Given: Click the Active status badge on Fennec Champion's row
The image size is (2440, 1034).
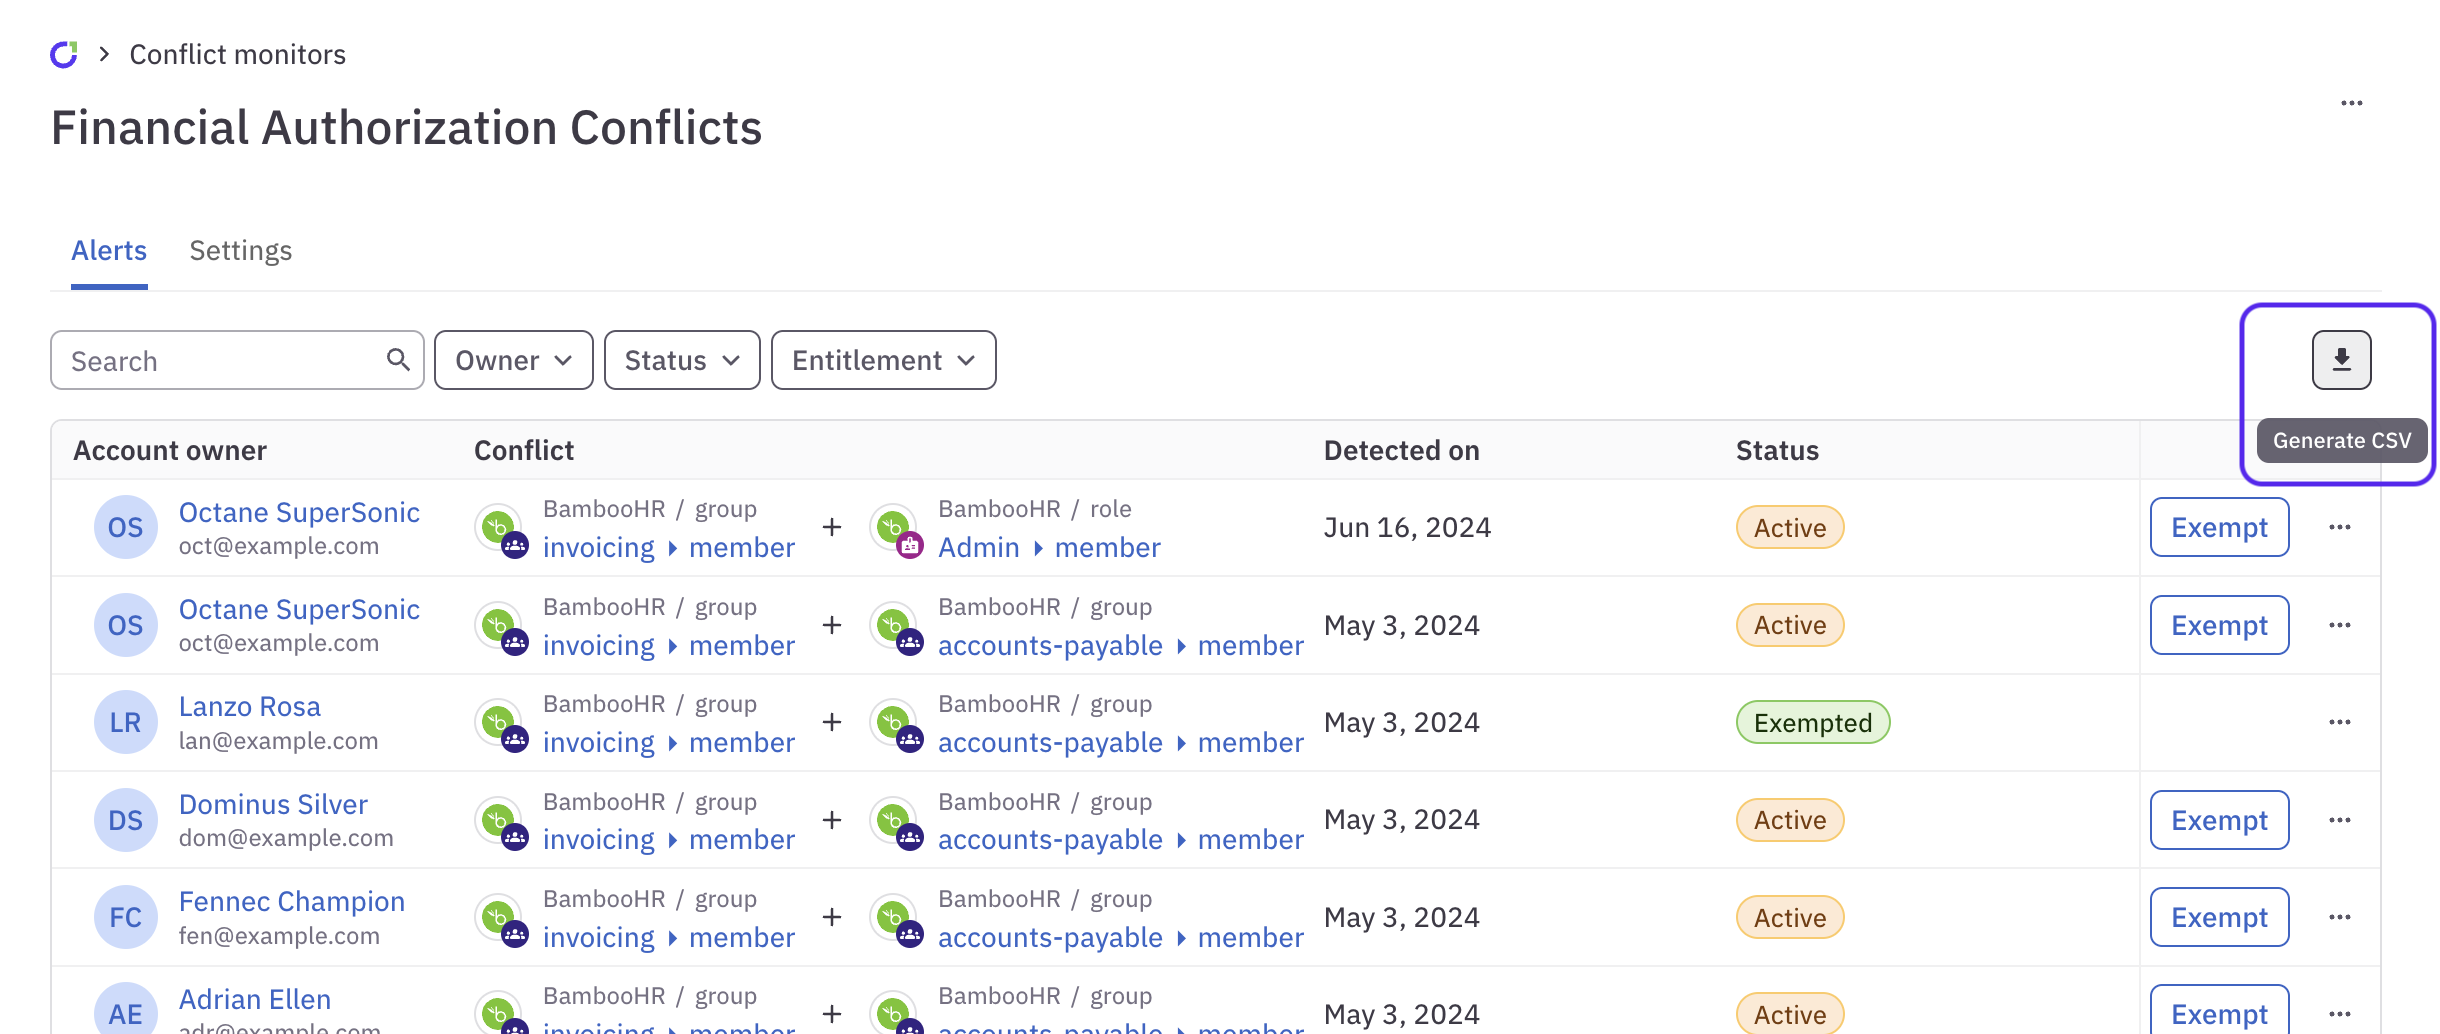Looking at the screenshot, I should point(1789,917).
